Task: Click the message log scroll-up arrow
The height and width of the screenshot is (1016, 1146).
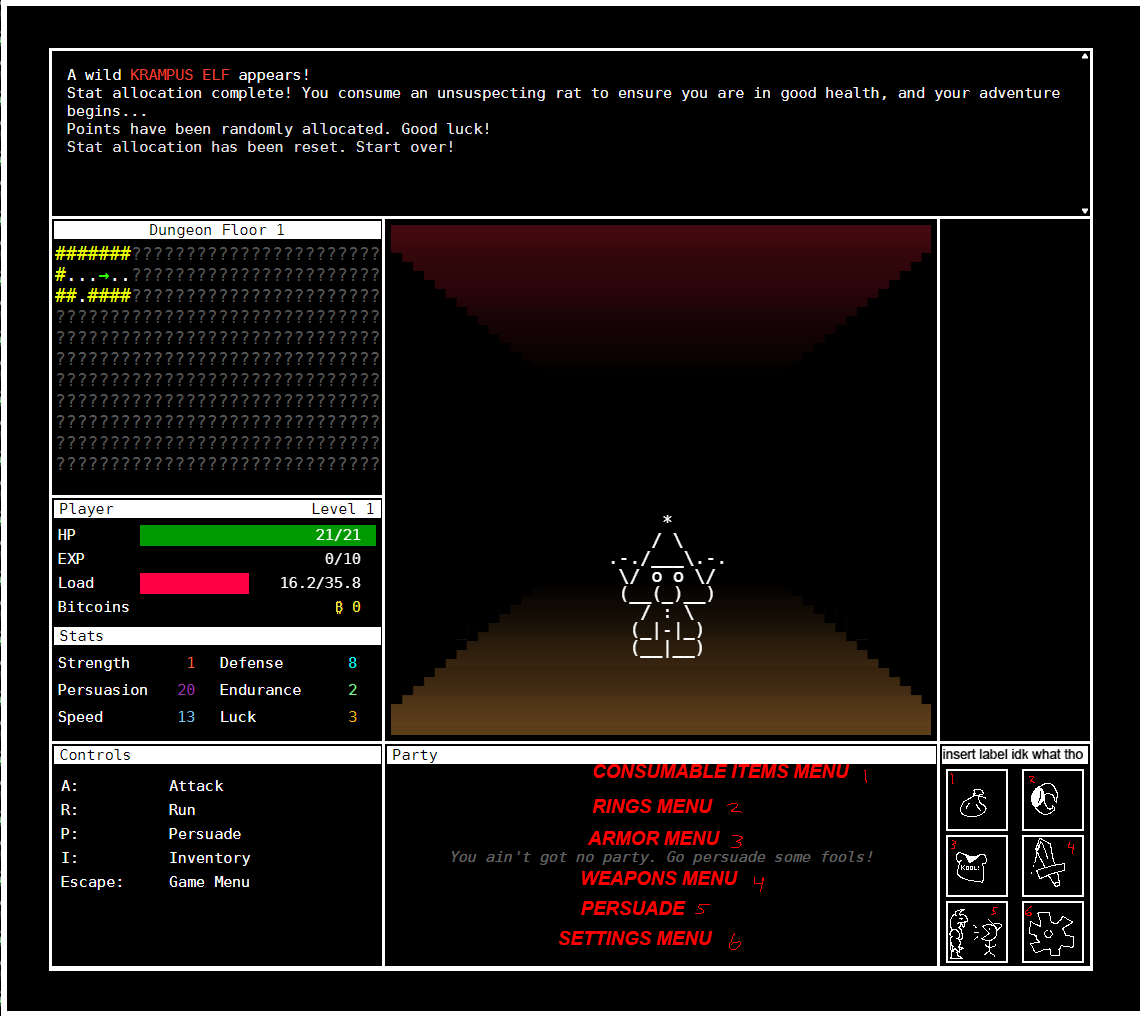Action: coord(1085,56)
